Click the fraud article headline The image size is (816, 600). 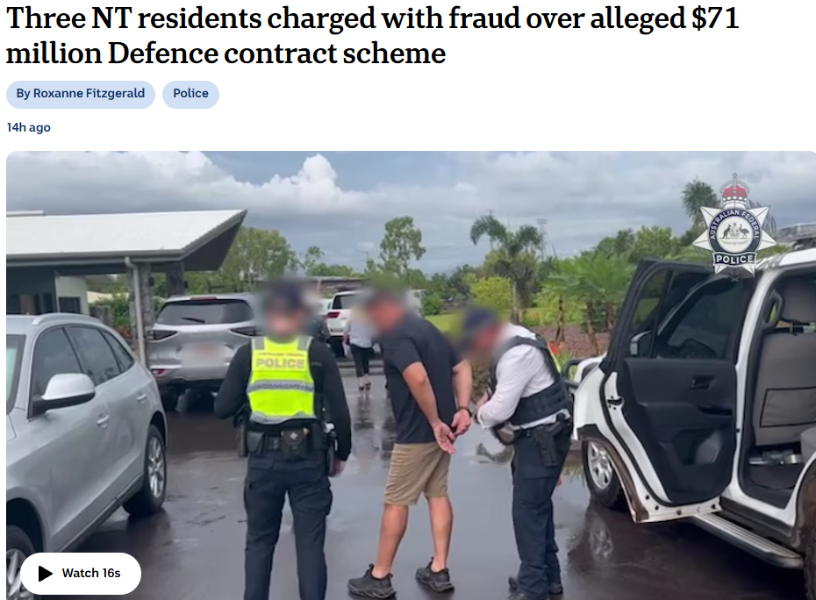tap(372, 35)
